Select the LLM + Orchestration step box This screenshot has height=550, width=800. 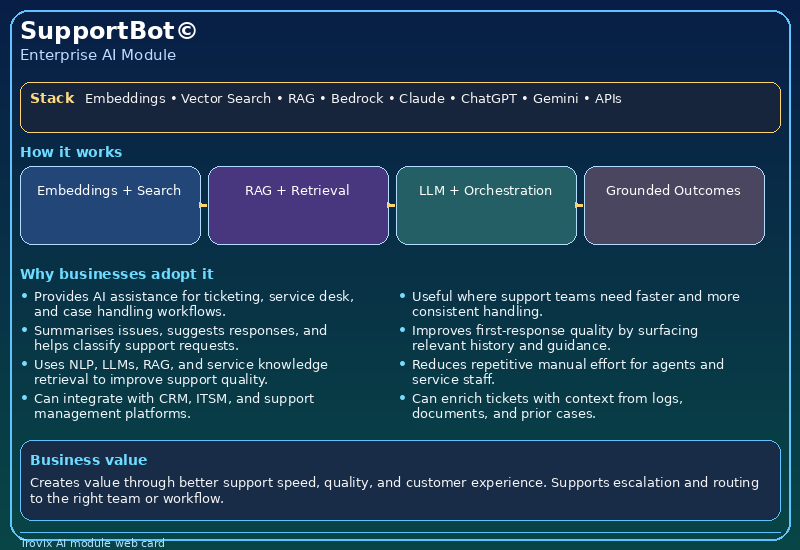coord(486,206)
